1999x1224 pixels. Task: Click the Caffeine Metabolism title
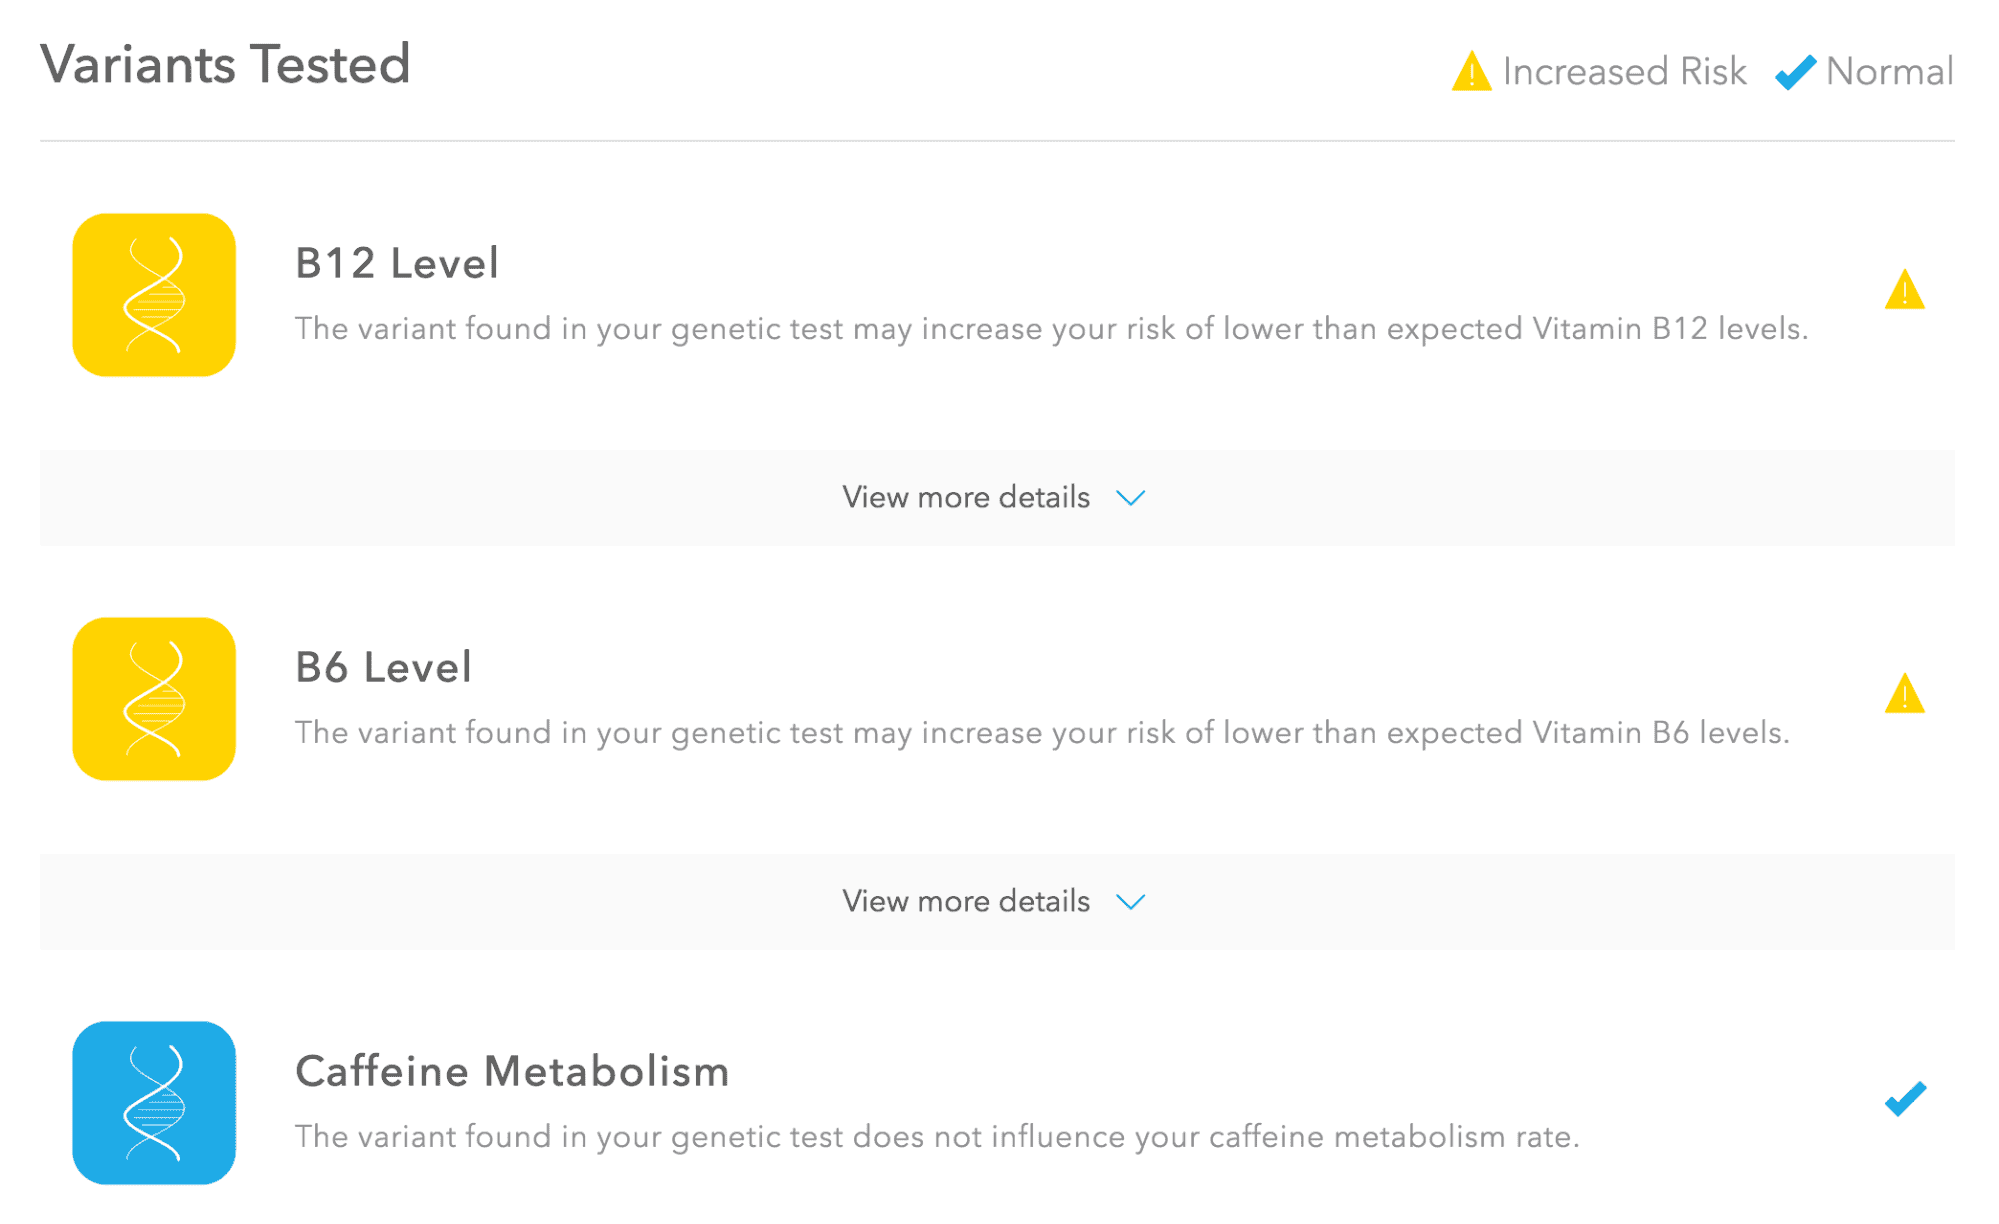tap(512, 1072)
